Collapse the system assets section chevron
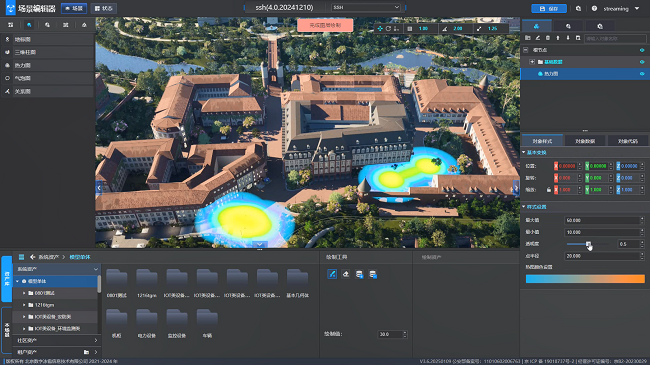 coord(96,269)
